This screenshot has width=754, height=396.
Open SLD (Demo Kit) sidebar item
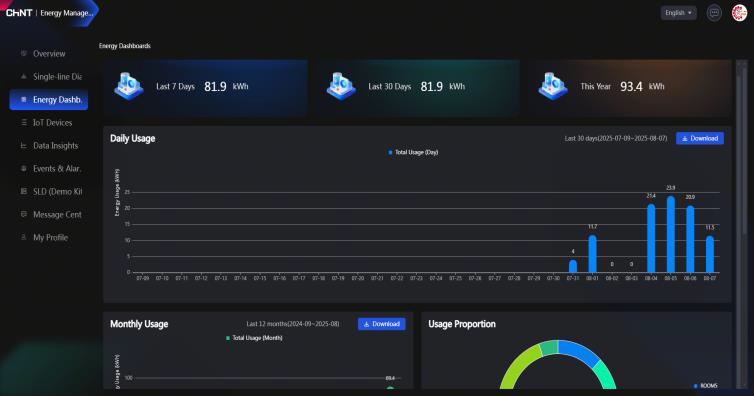(49, 192)
